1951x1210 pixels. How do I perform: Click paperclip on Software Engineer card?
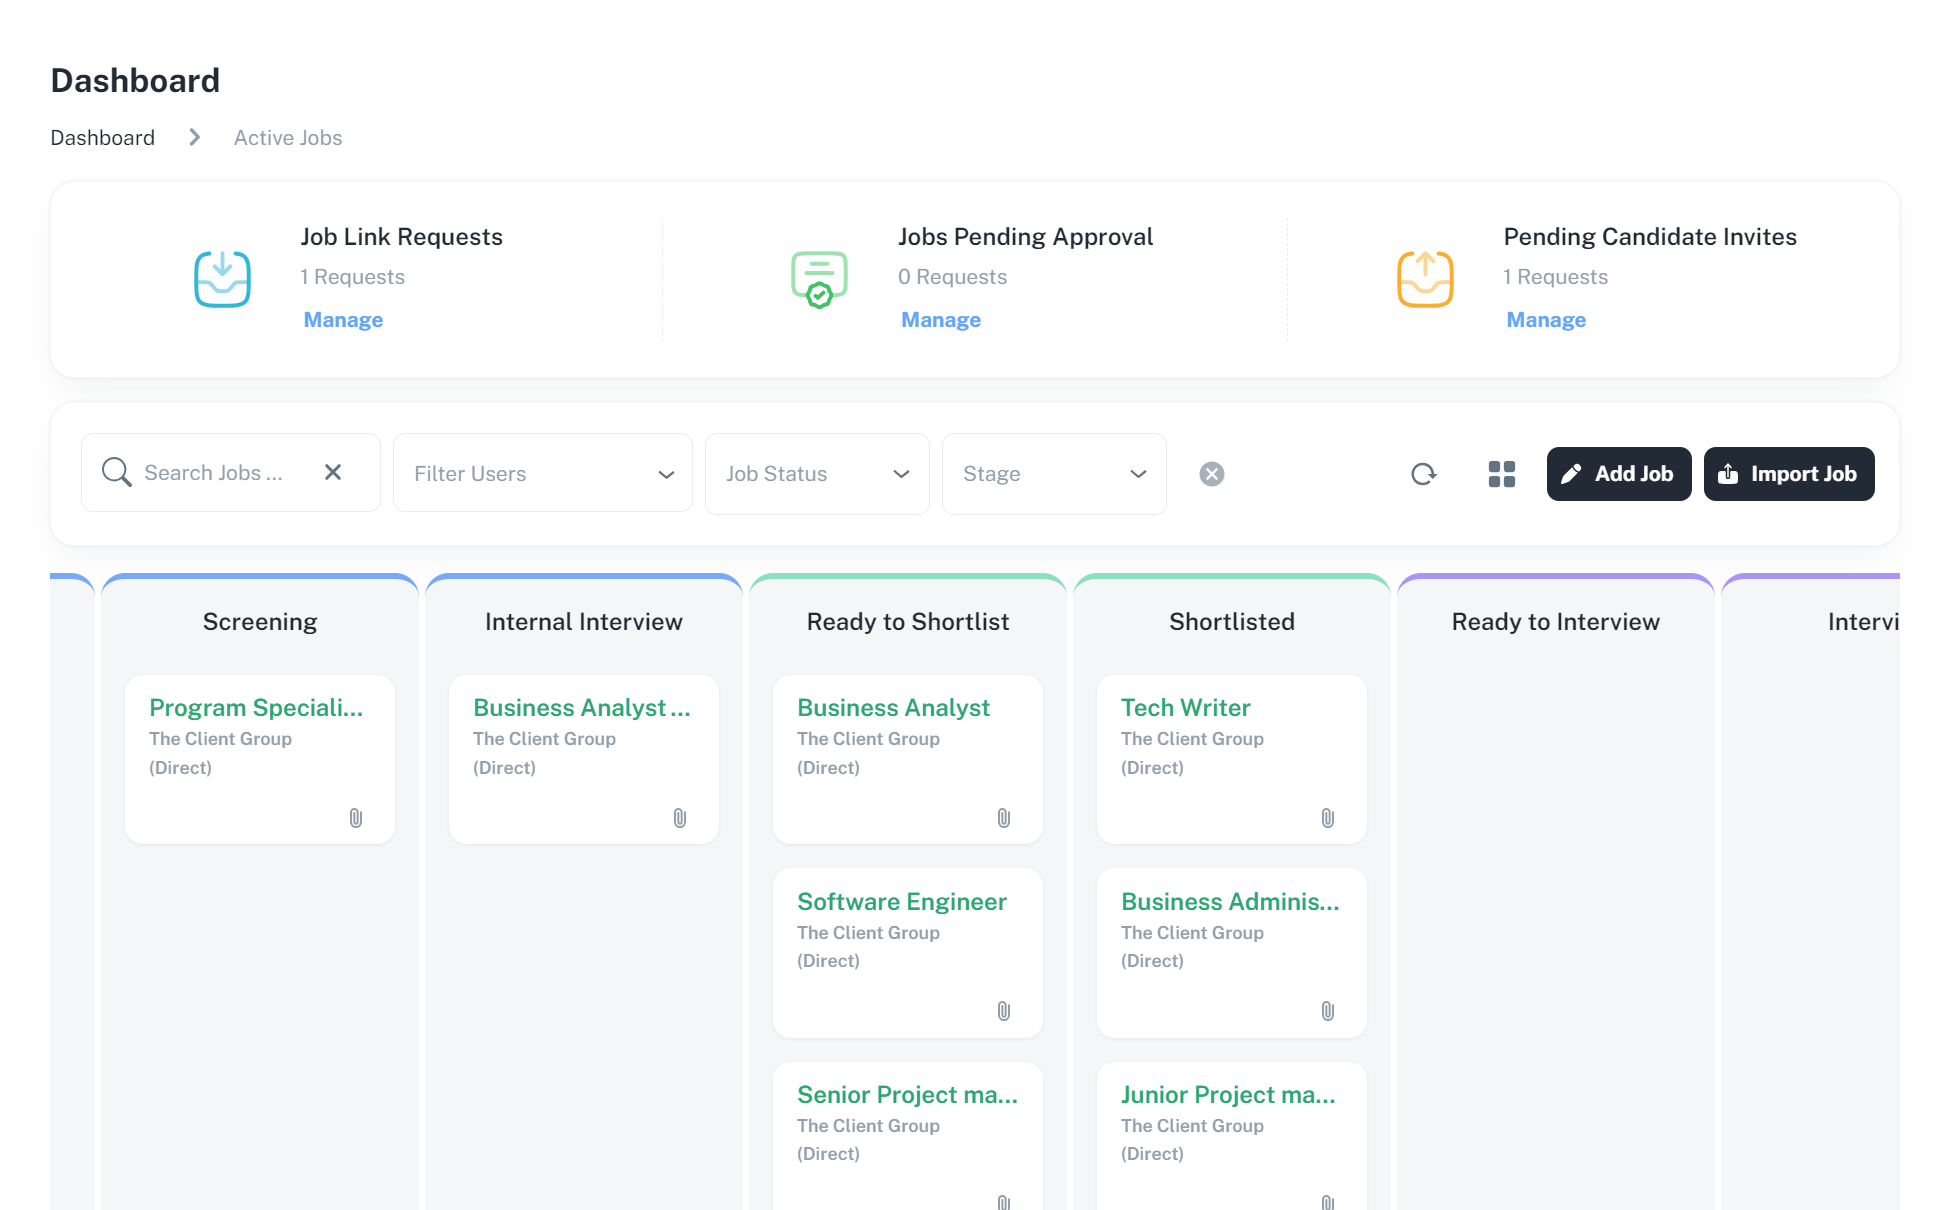(x=1003, y=1011)
